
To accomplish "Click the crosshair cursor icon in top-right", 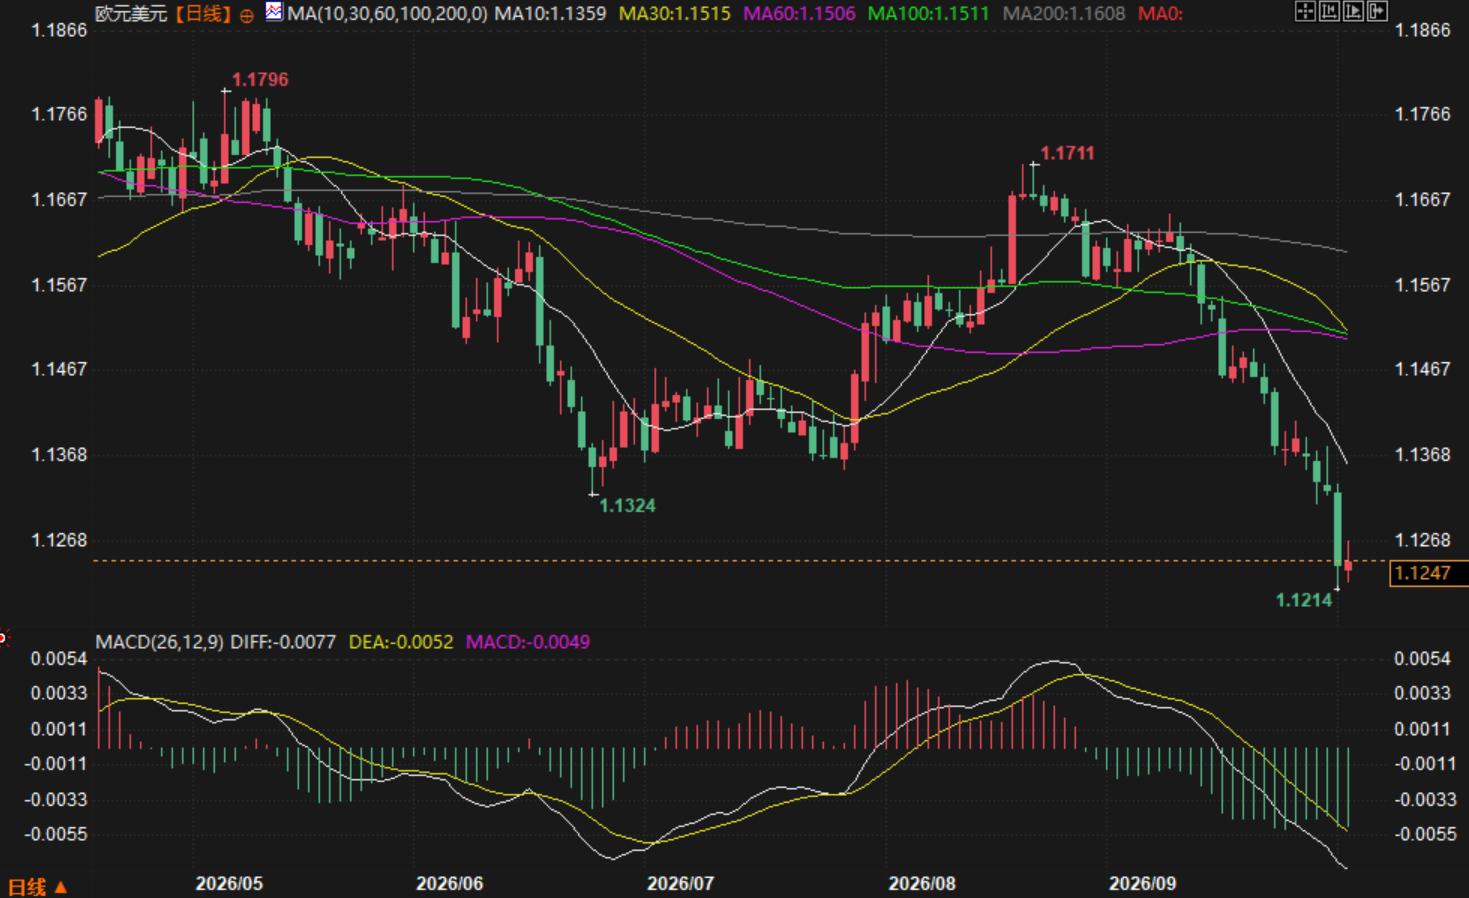I will point(1305,11).
